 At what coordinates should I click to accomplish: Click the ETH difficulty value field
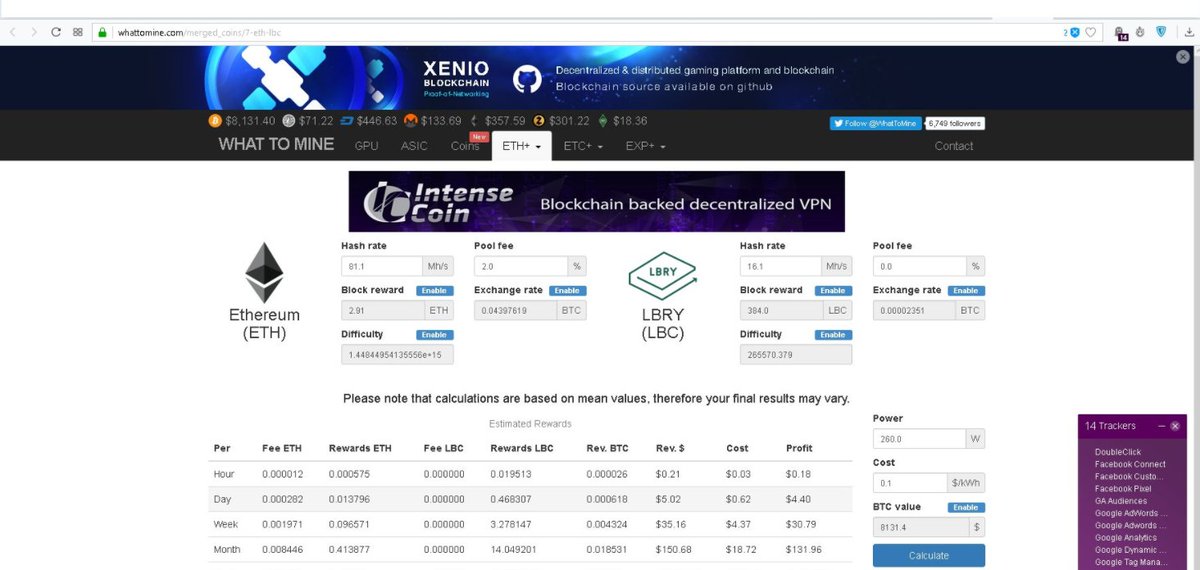point(397,355)
